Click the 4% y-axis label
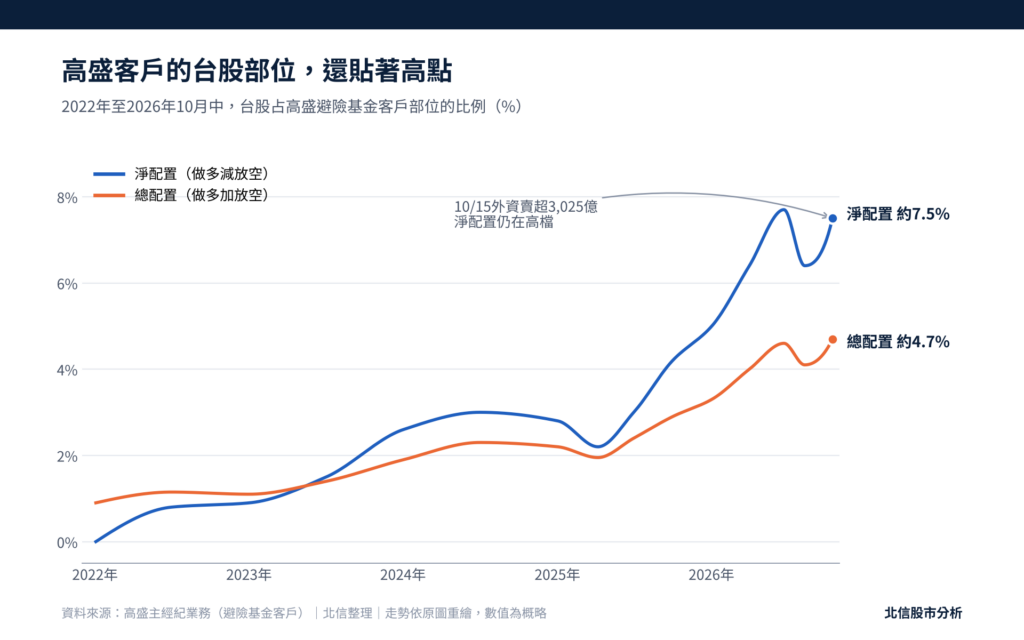1024x640 pixels. (67, 370)
